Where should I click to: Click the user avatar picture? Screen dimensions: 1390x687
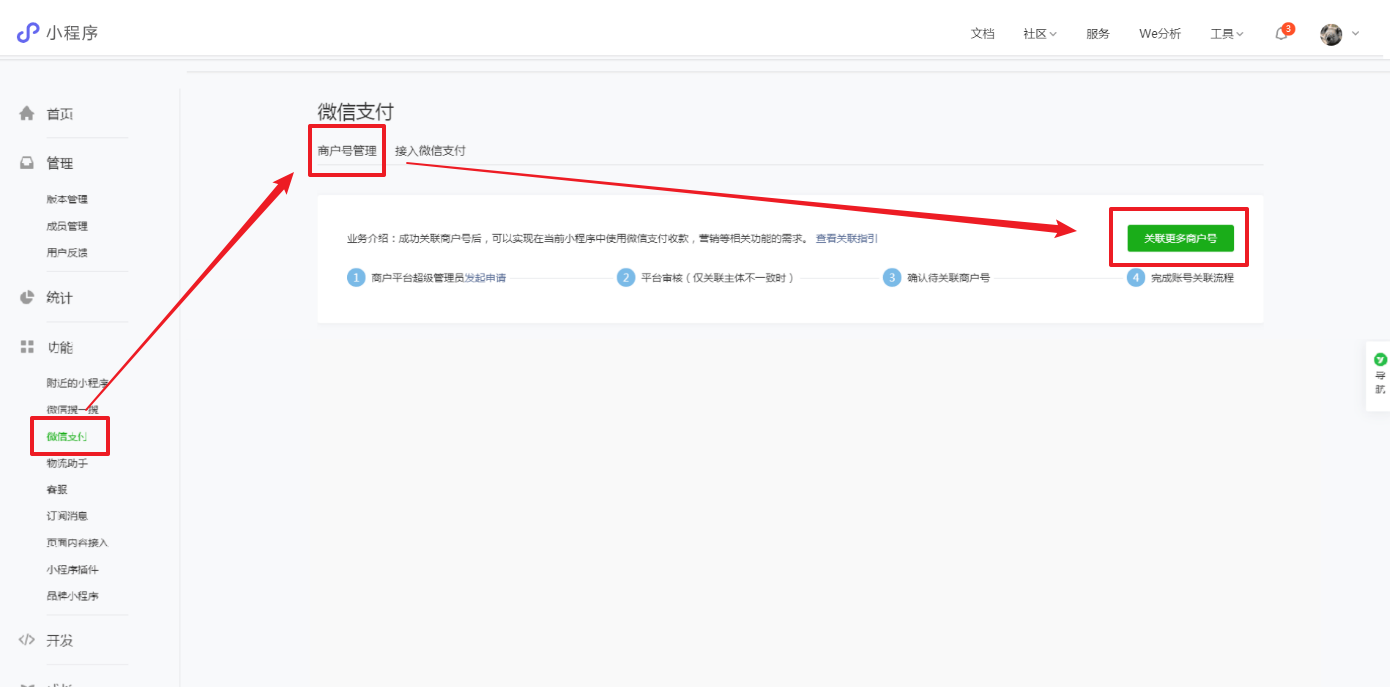(1331, 34)
